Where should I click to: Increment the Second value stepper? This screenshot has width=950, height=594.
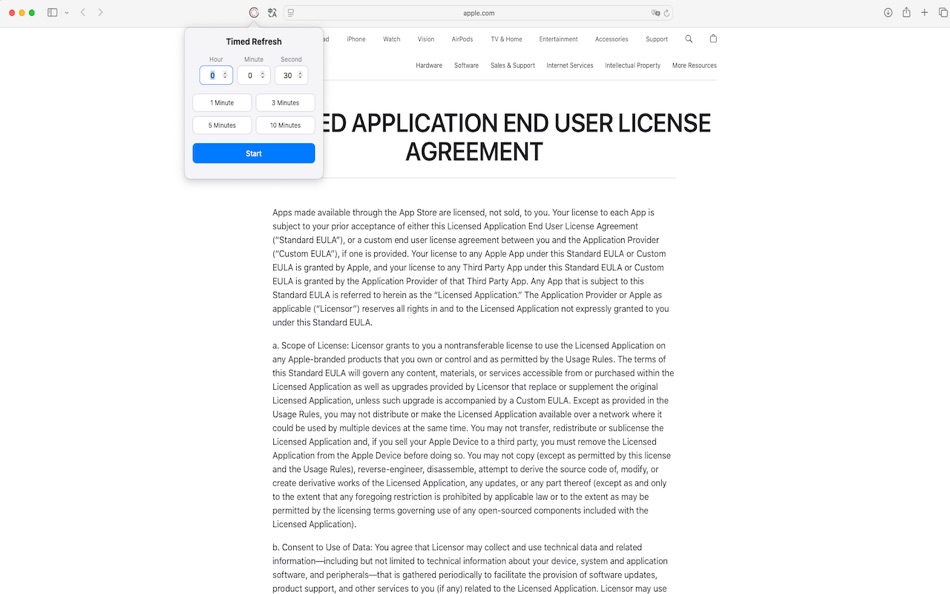pyautogui.click(x=302, y=72)
